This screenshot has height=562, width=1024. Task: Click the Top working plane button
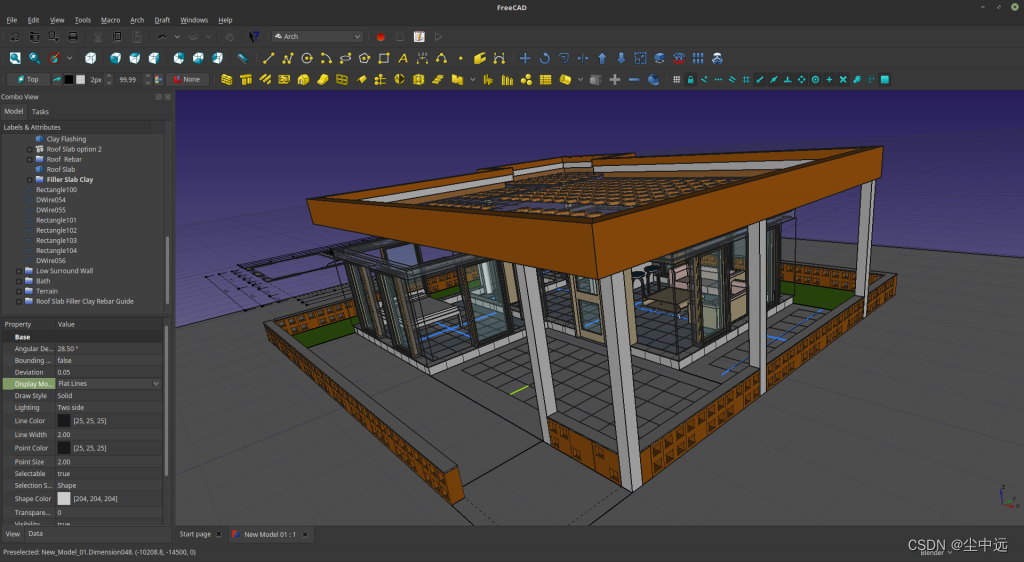27,80
